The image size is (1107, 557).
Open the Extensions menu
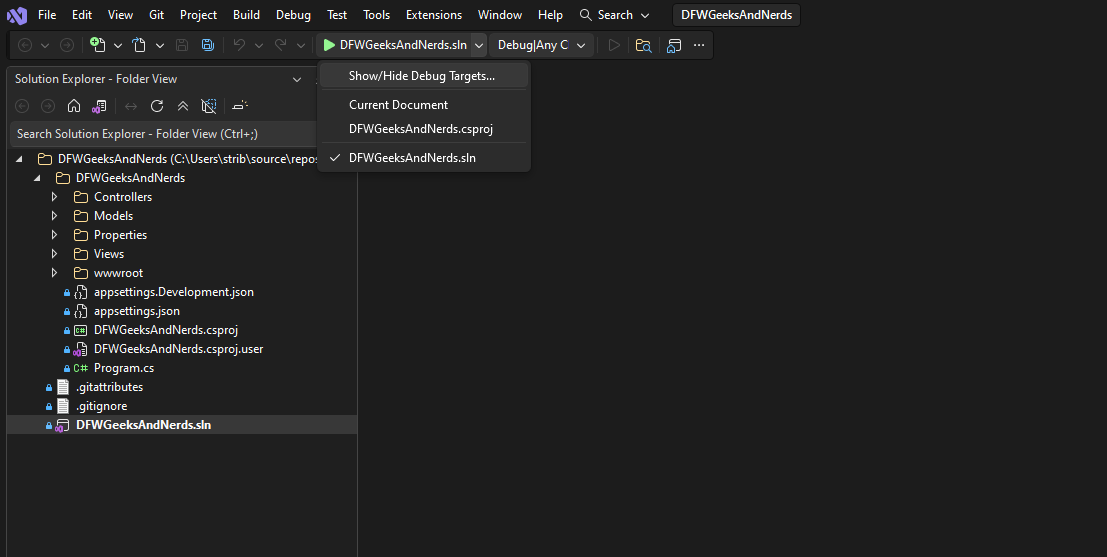[x=433, y=15]
